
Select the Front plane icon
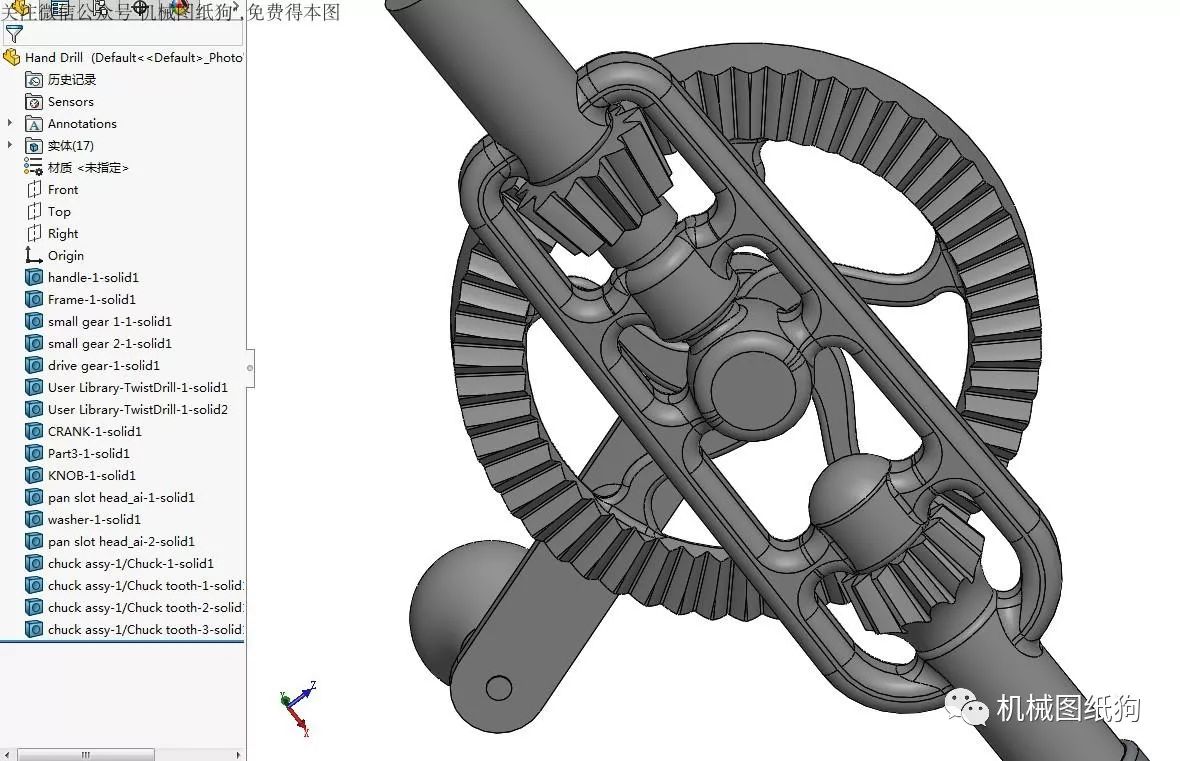pos(34,189)
